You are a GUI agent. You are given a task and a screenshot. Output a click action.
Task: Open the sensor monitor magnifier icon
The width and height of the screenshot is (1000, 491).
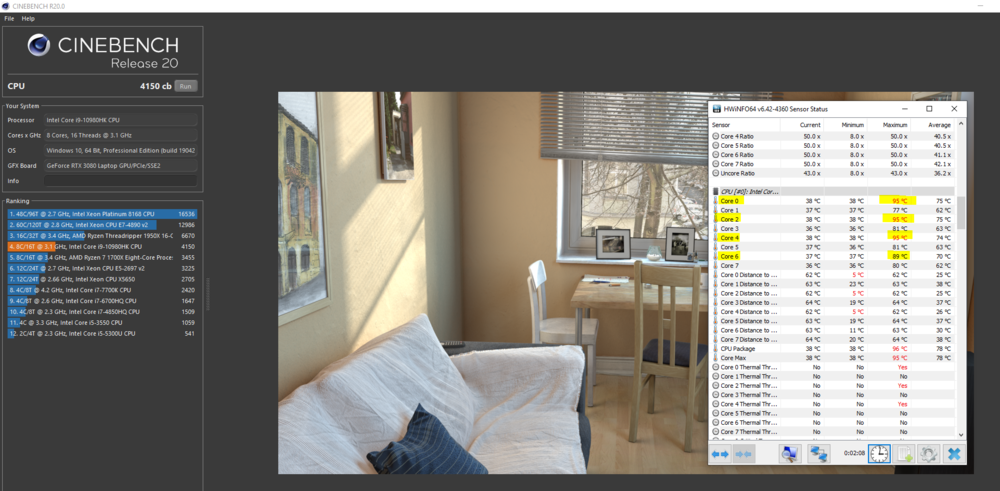coord(790,454)
